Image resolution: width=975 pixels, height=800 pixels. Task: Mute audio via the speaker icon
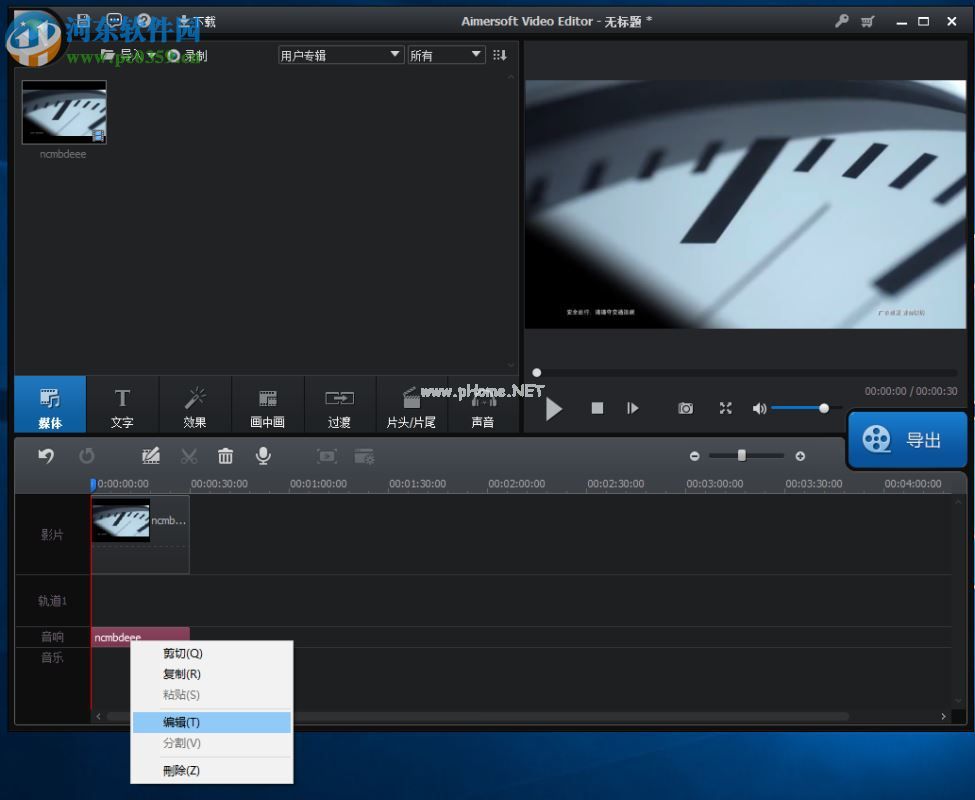coord(759,408)
